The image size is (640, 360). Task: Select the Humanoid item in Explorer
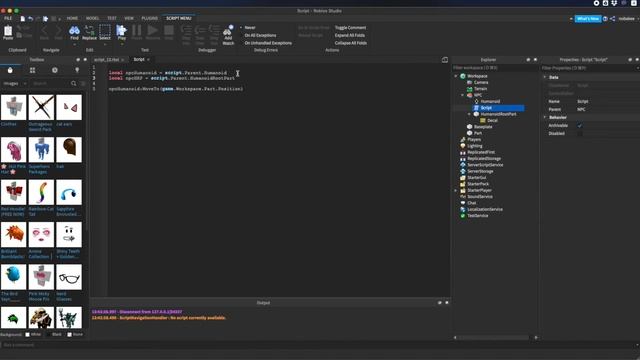tap(490, 101)
